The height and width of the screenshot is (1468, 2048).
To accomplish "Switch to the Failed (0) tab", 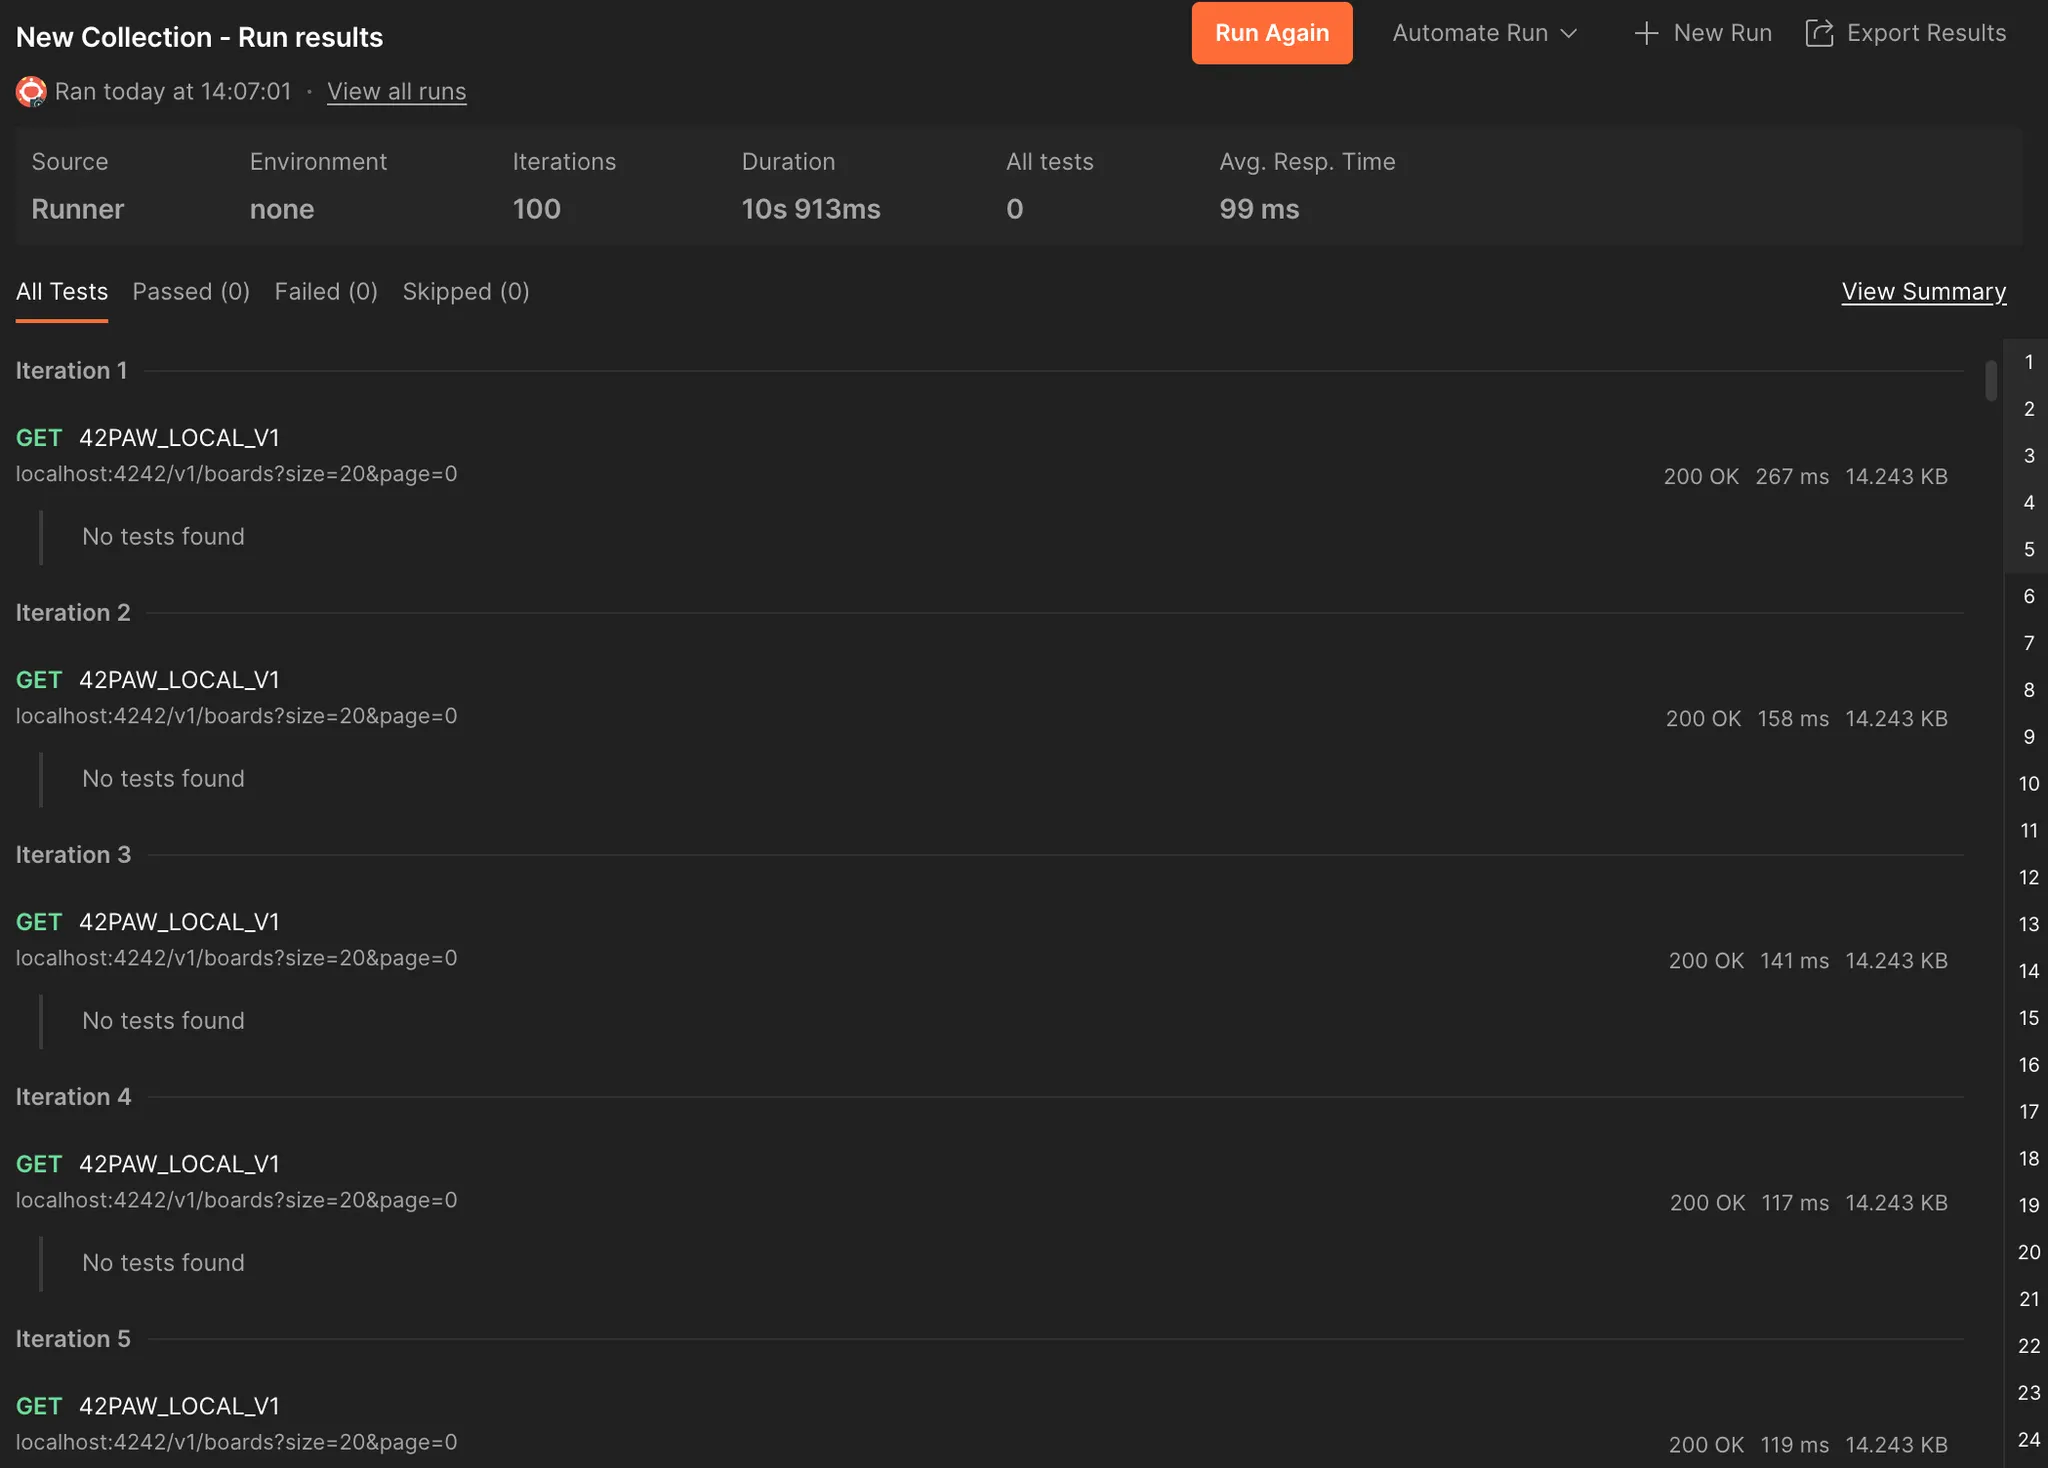I will click(x=326, y=291).
